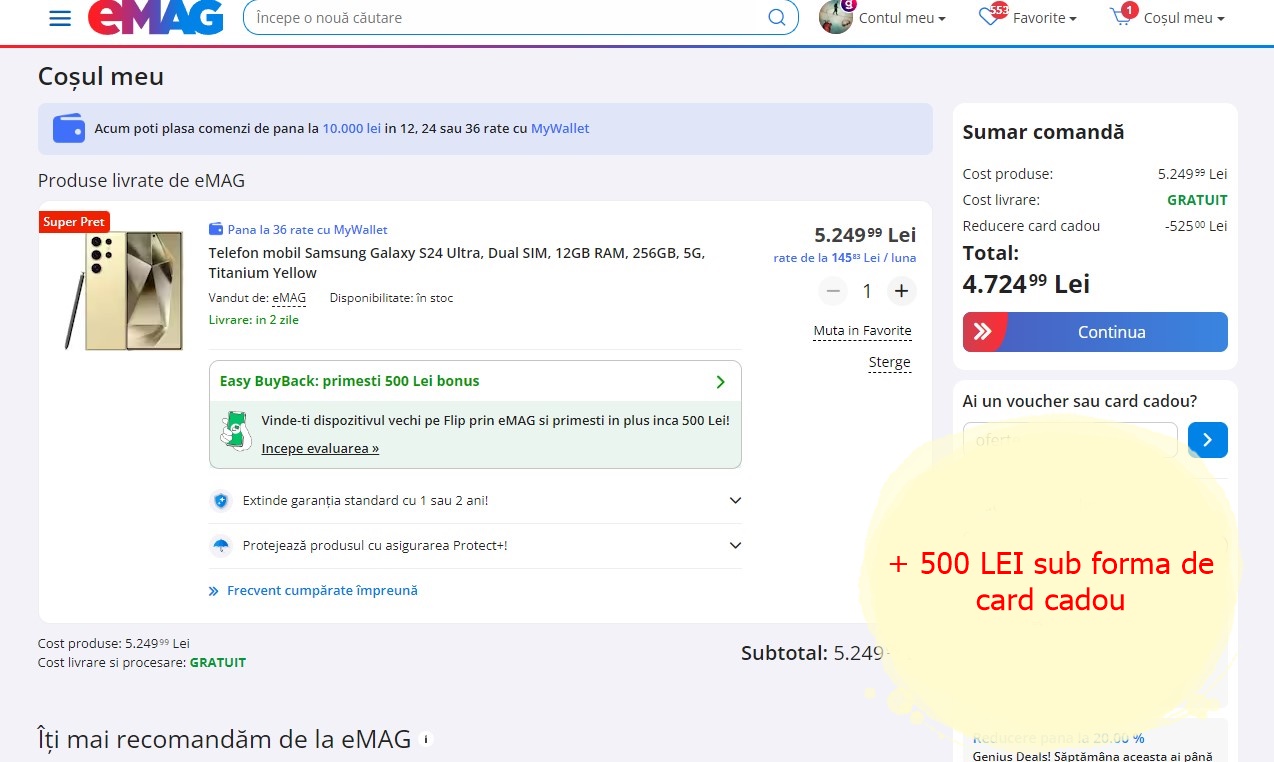
Task: Click Sterge to remove the product
Action: pyautogui.click(x=889, y=362)
